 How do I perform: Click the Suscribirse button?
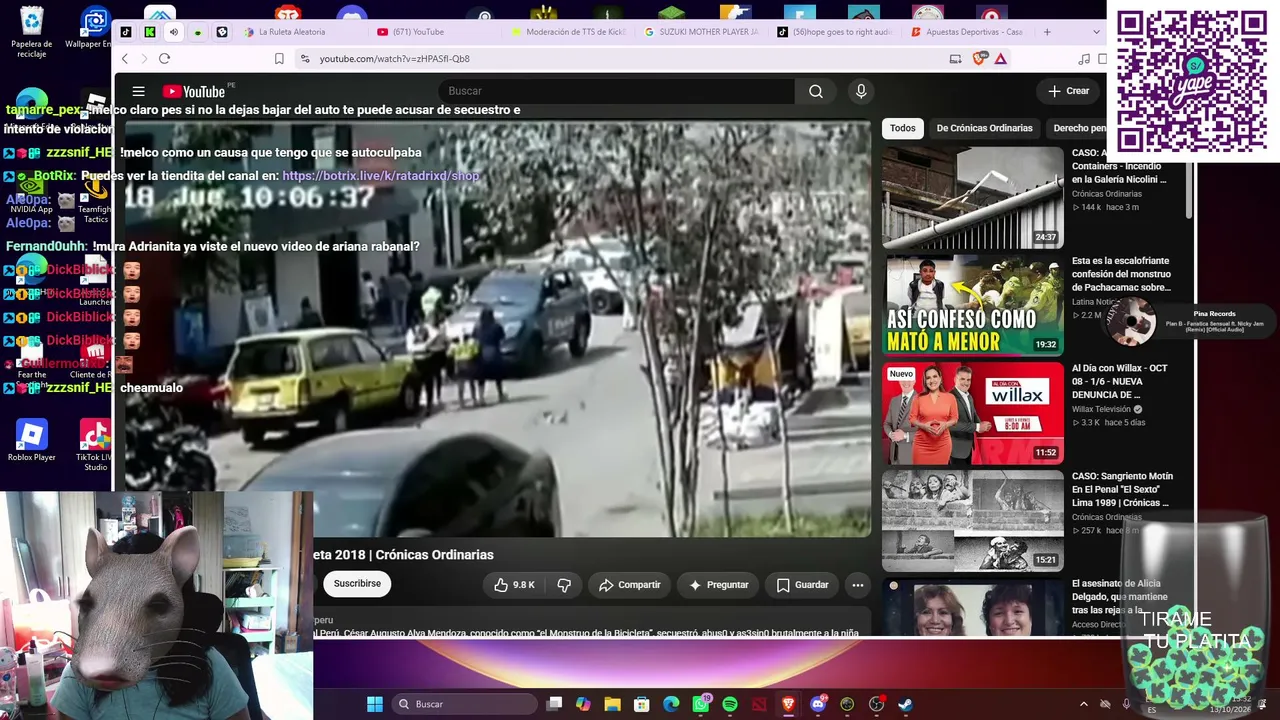(357, 584)
